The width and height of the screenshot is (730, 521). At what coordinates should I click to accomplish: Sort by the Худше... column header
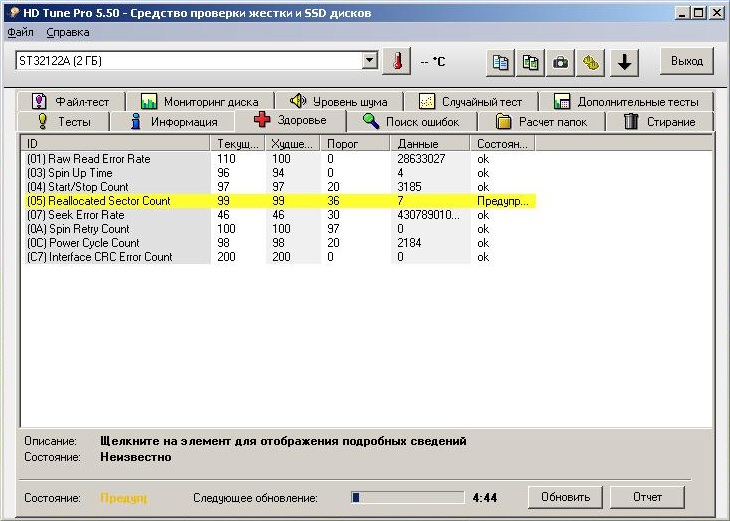(x=292, y=144)
